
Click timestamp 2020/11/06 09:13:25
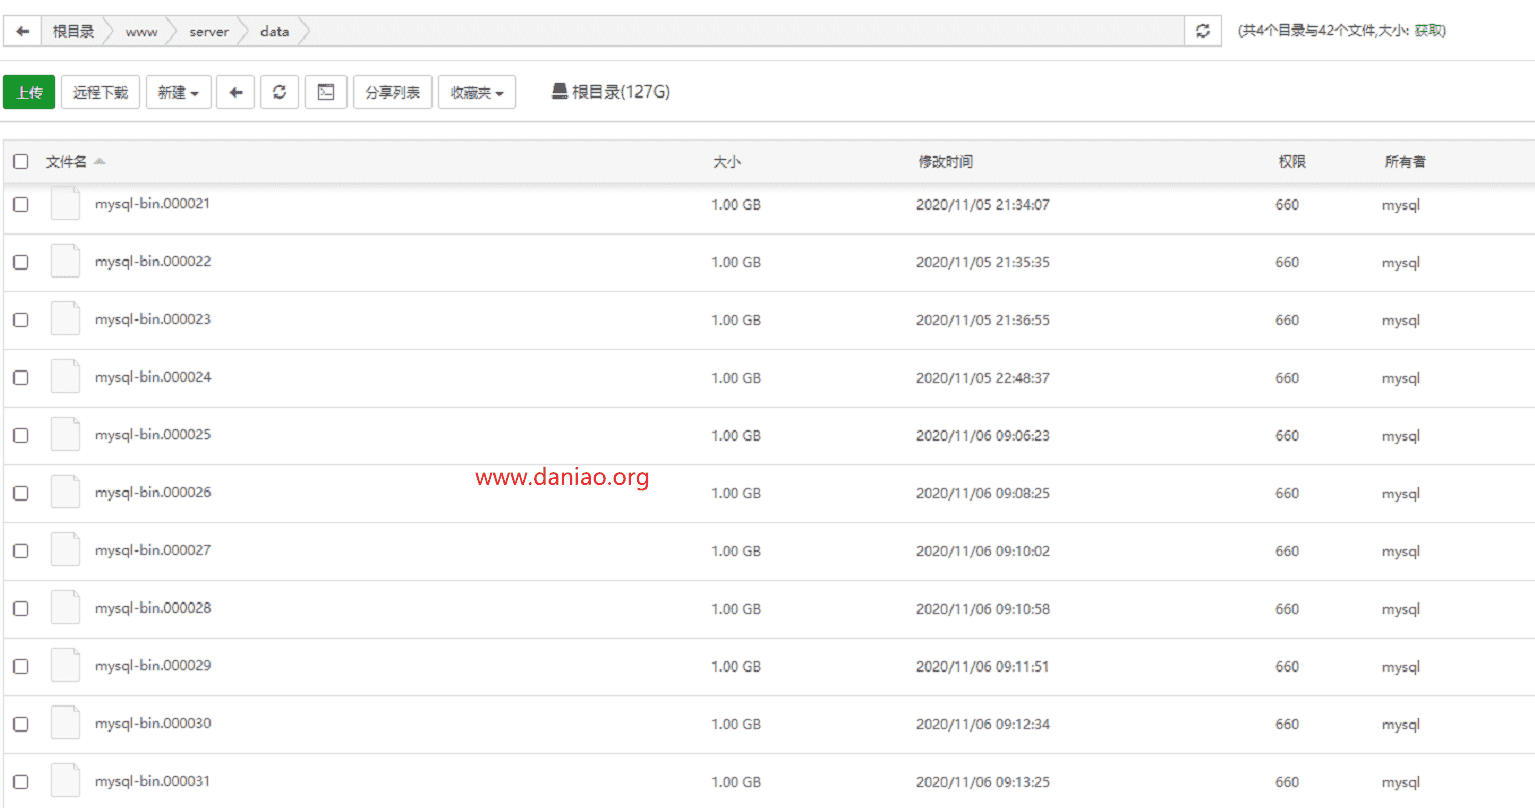coord(983,782)
